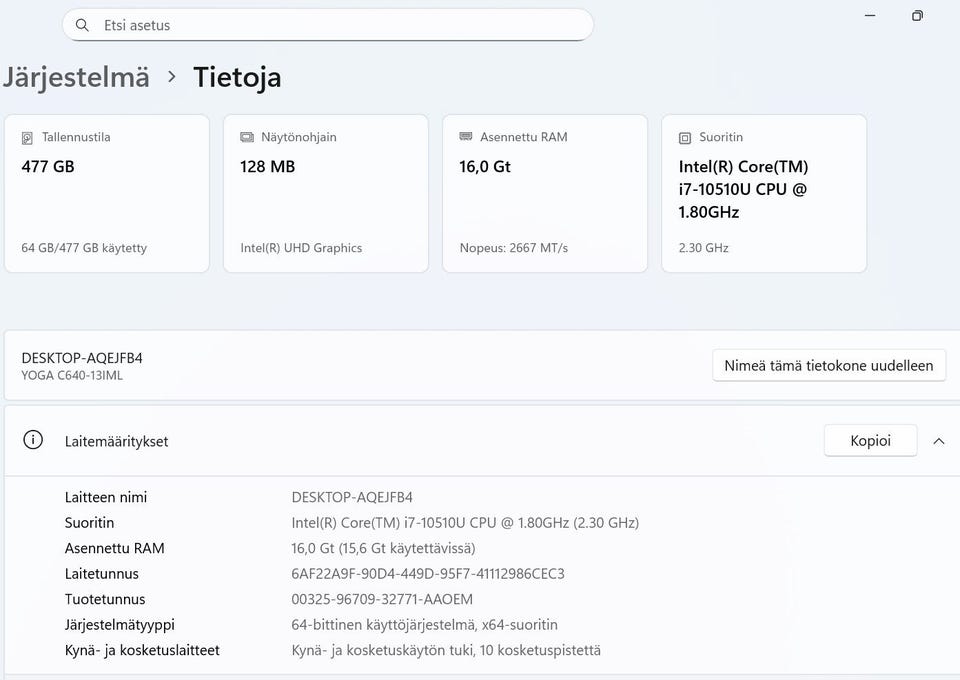The height and width of the screenshot is (680, 960).
Task: Click the restore window icon
Action: [x=917, y=16]
